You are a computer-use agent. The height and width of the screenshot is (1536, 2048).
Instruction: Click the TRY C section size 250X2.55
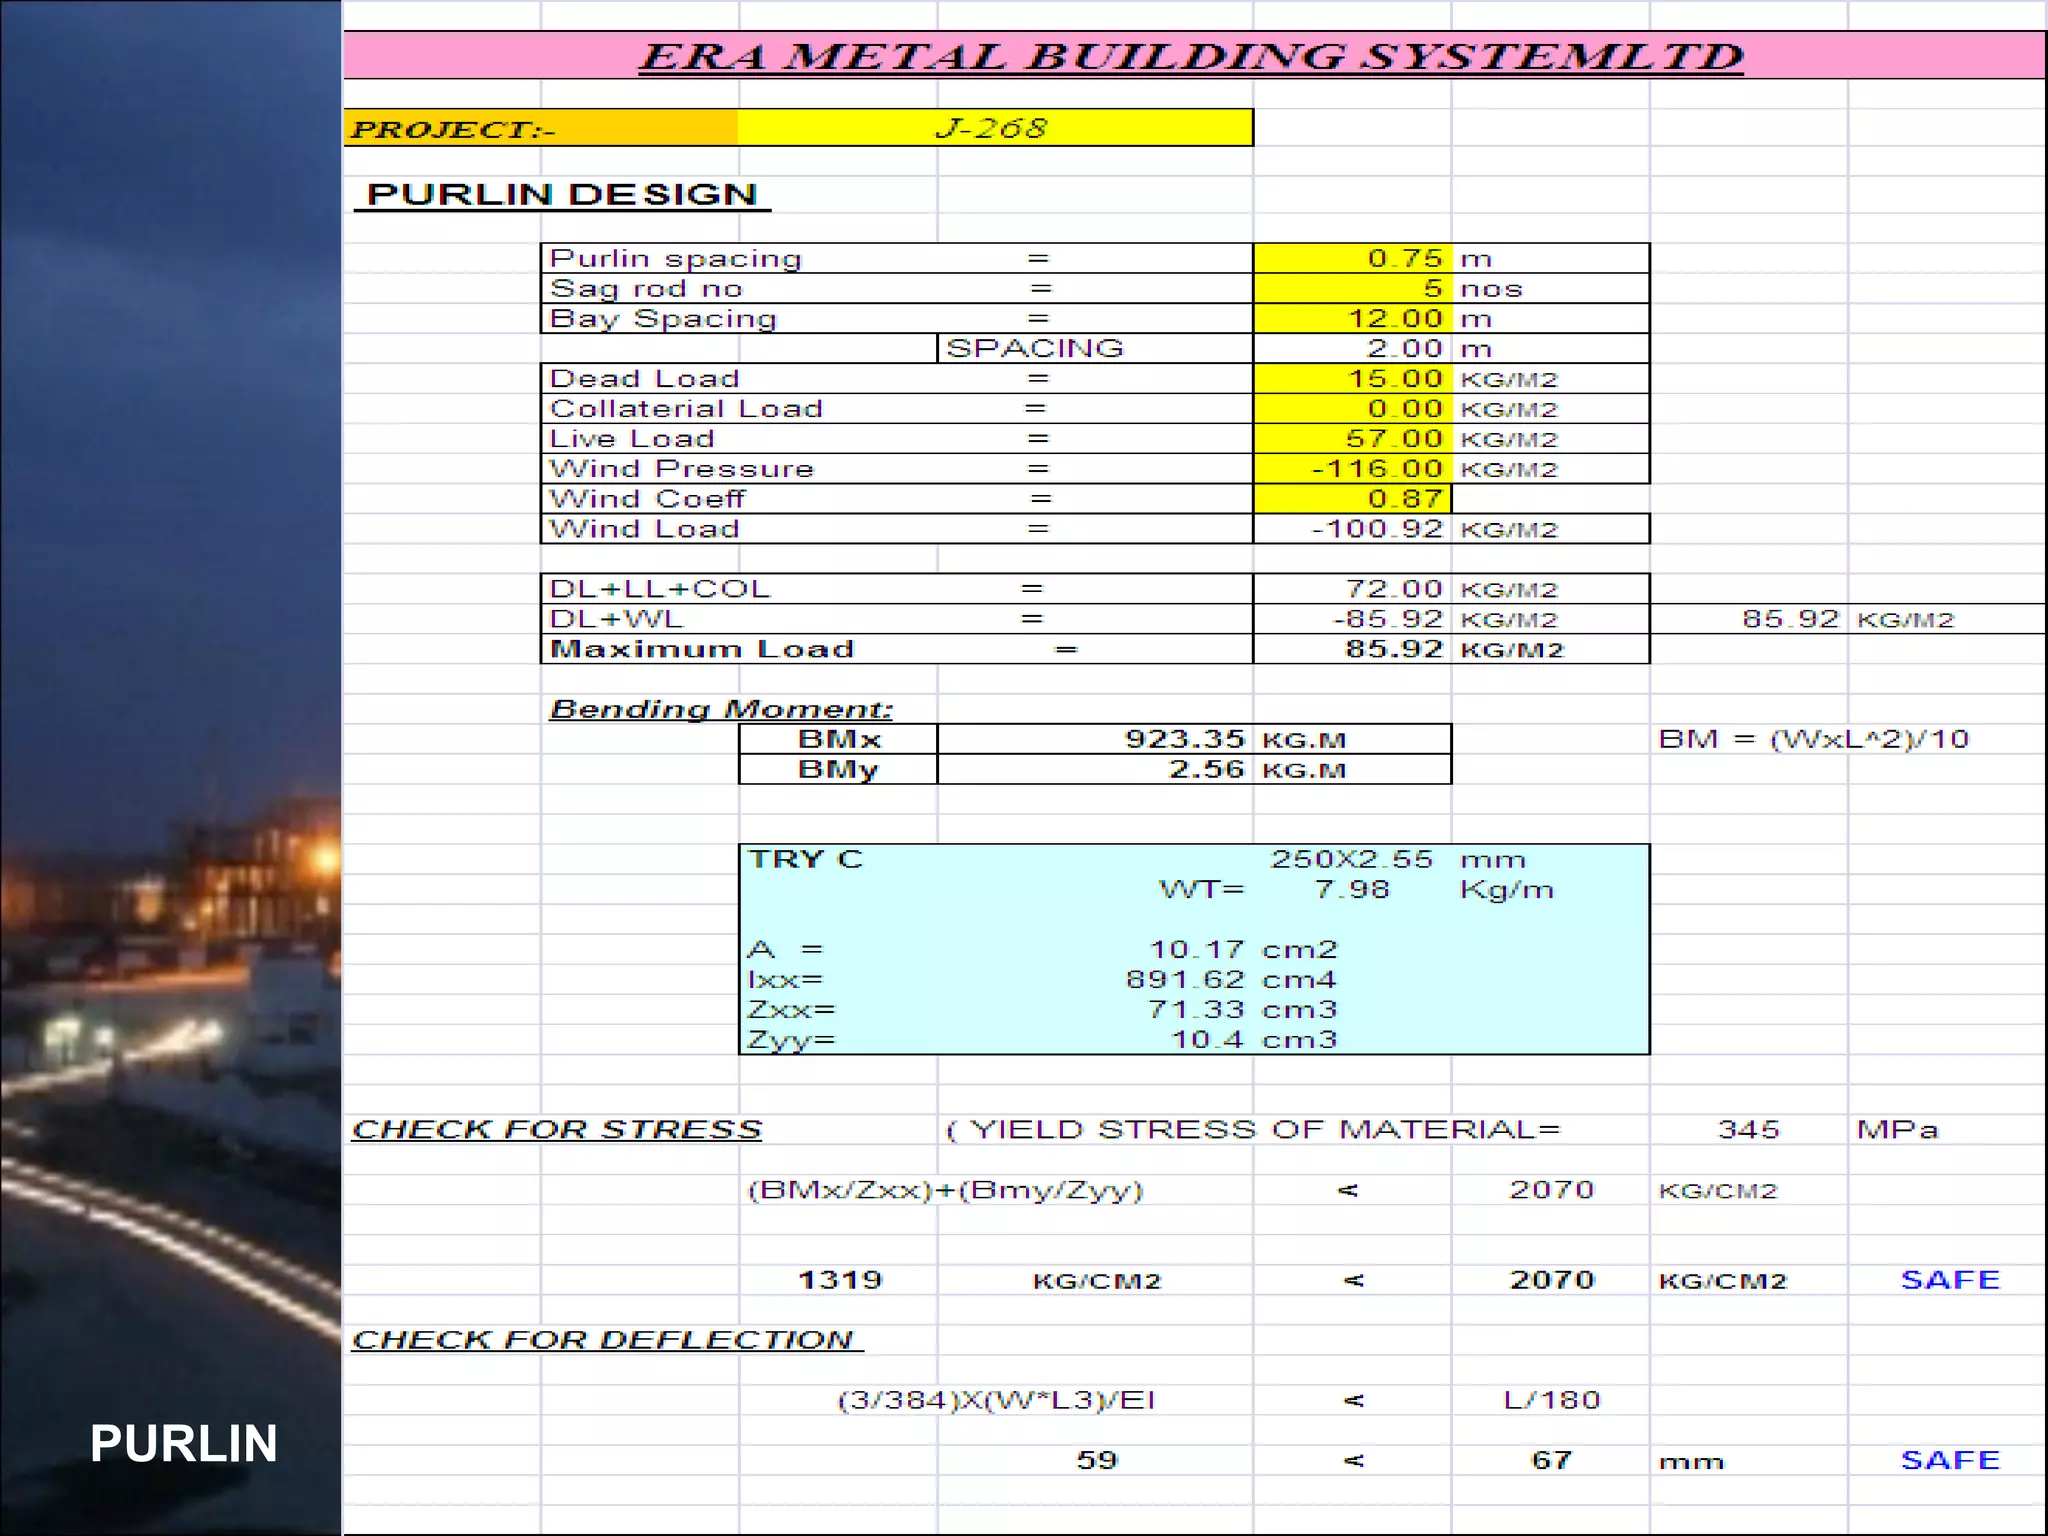point(1351,859)
